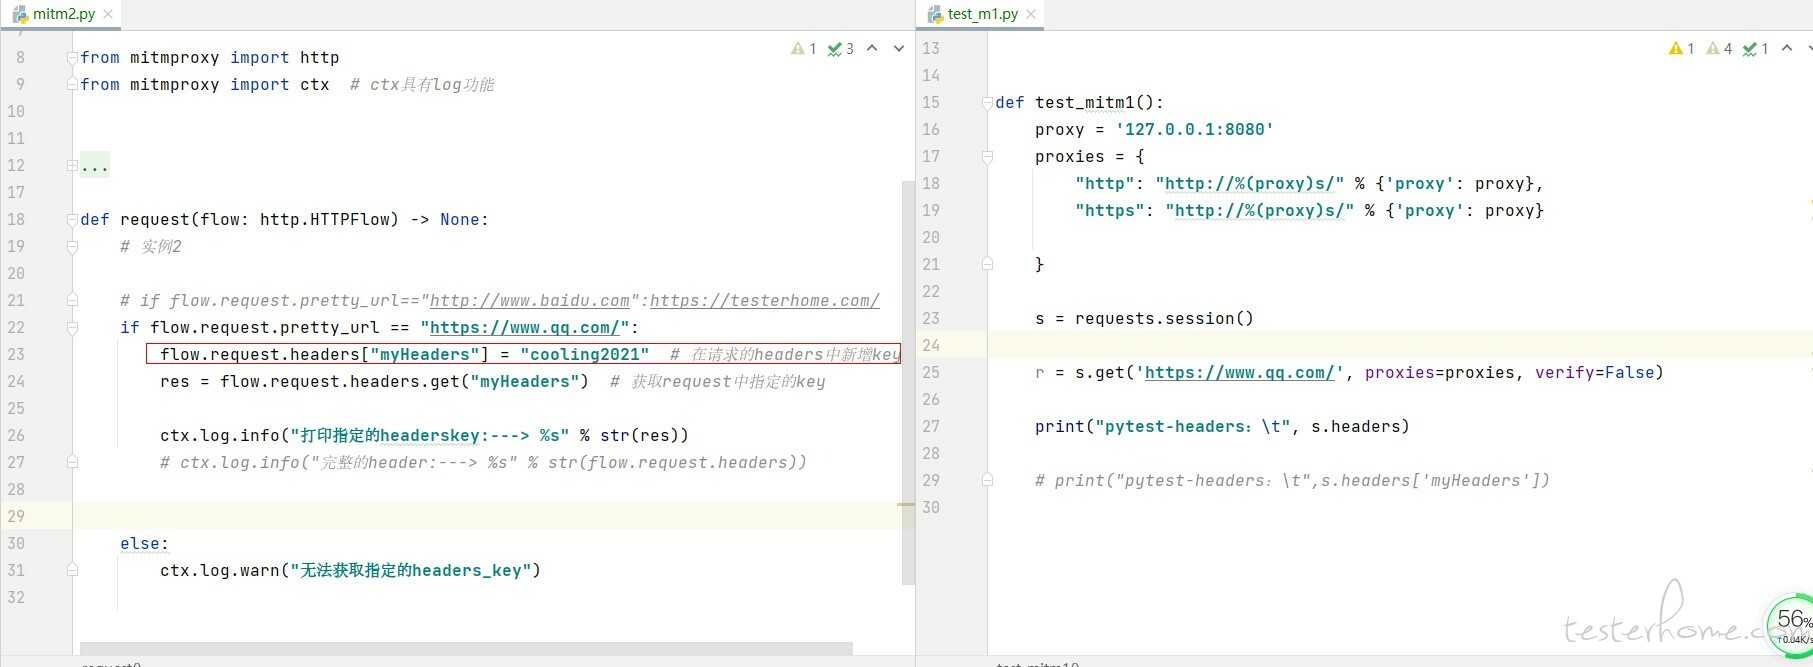Switch to the test_m1.py editor tab

click(x=983, y=14)
